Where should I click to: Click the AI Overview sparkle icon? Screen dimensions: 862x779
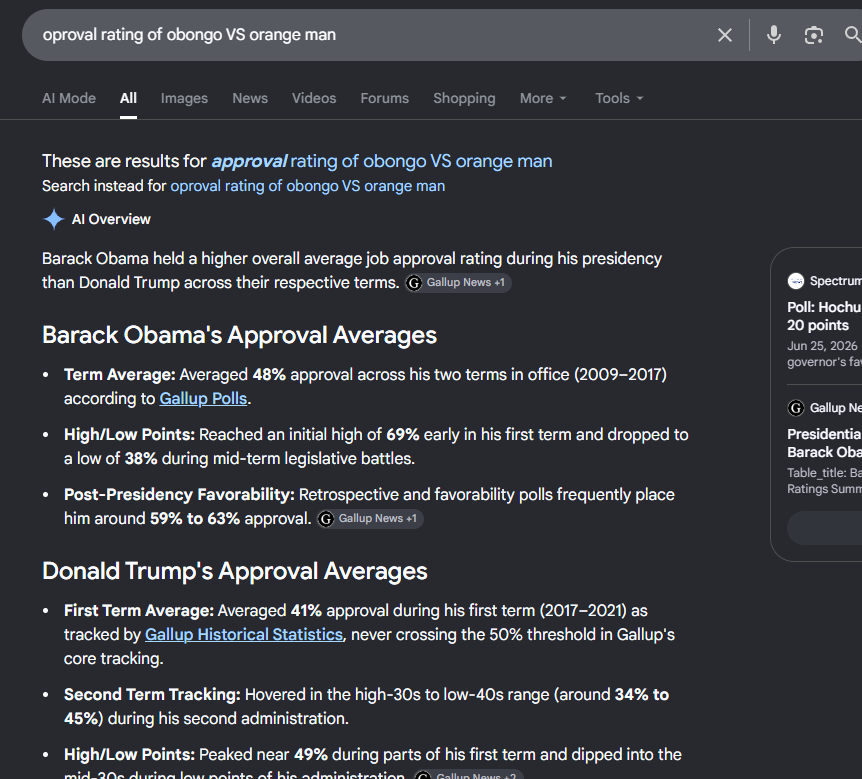click(53, 219)
